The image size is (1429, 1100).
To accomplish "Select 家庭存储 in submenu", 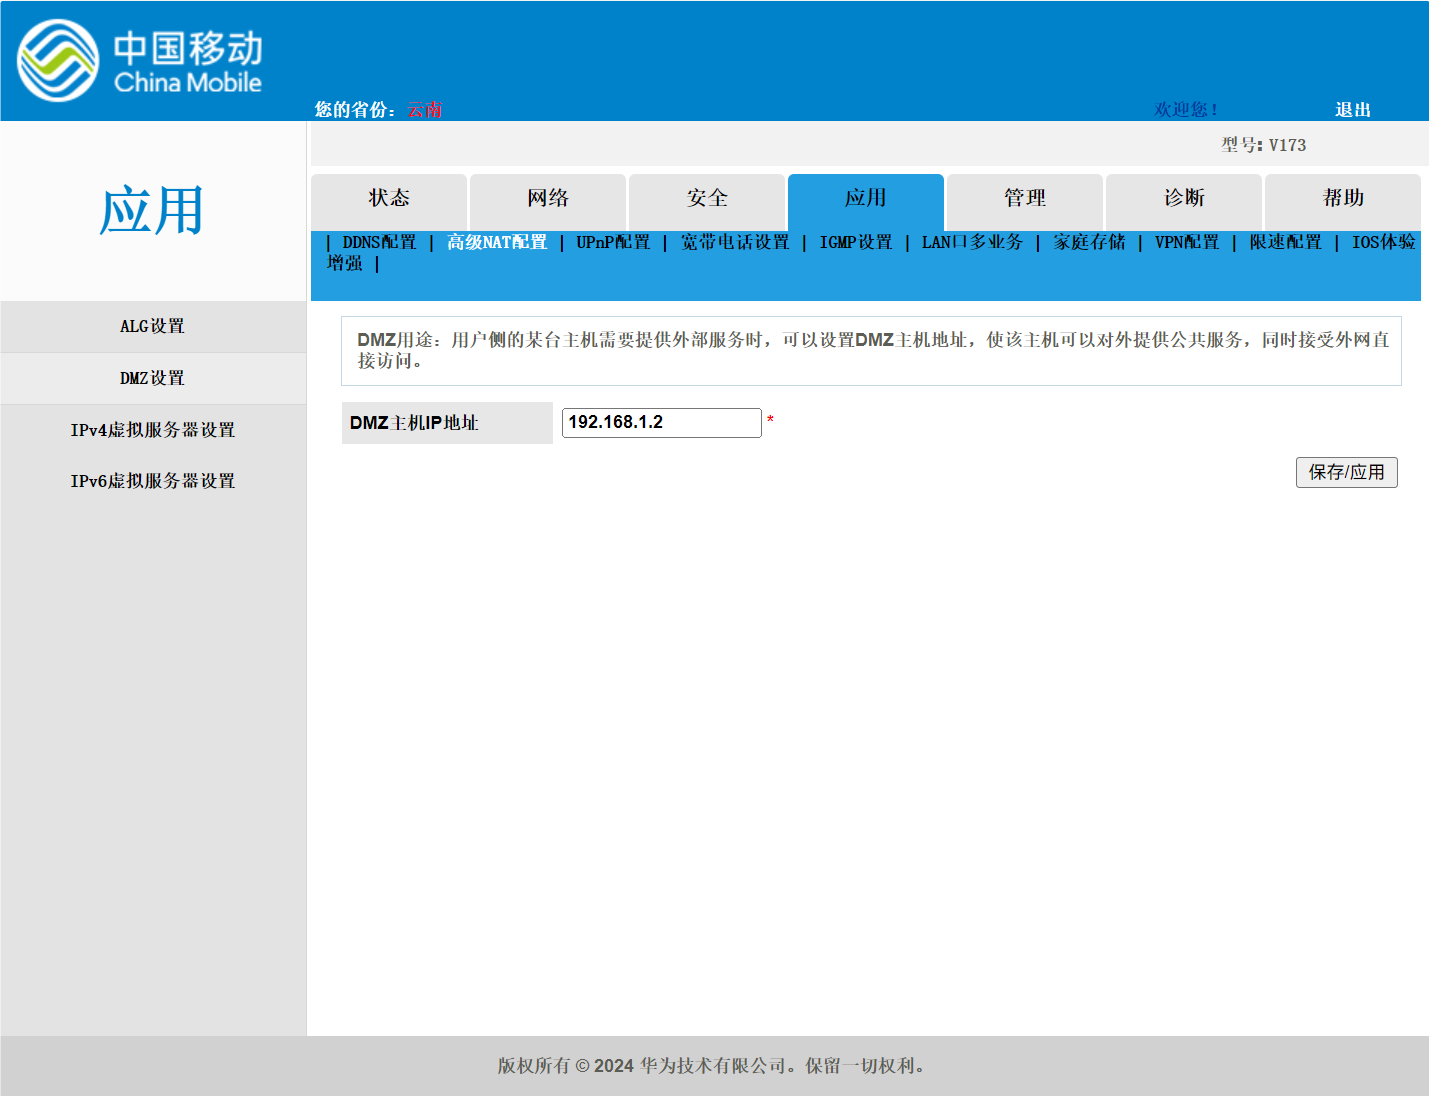I will 1089,242.
